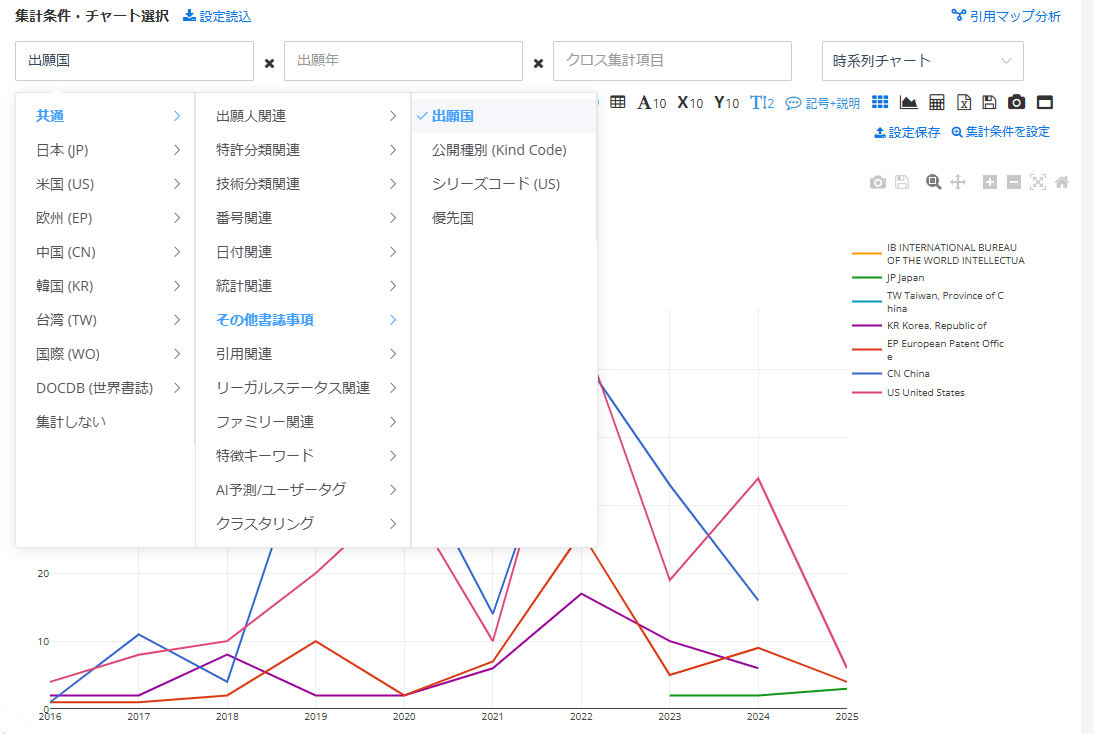
Task: Click the black camera snapshot icon
Action: pyautogui.click(x=1016, y=102)
